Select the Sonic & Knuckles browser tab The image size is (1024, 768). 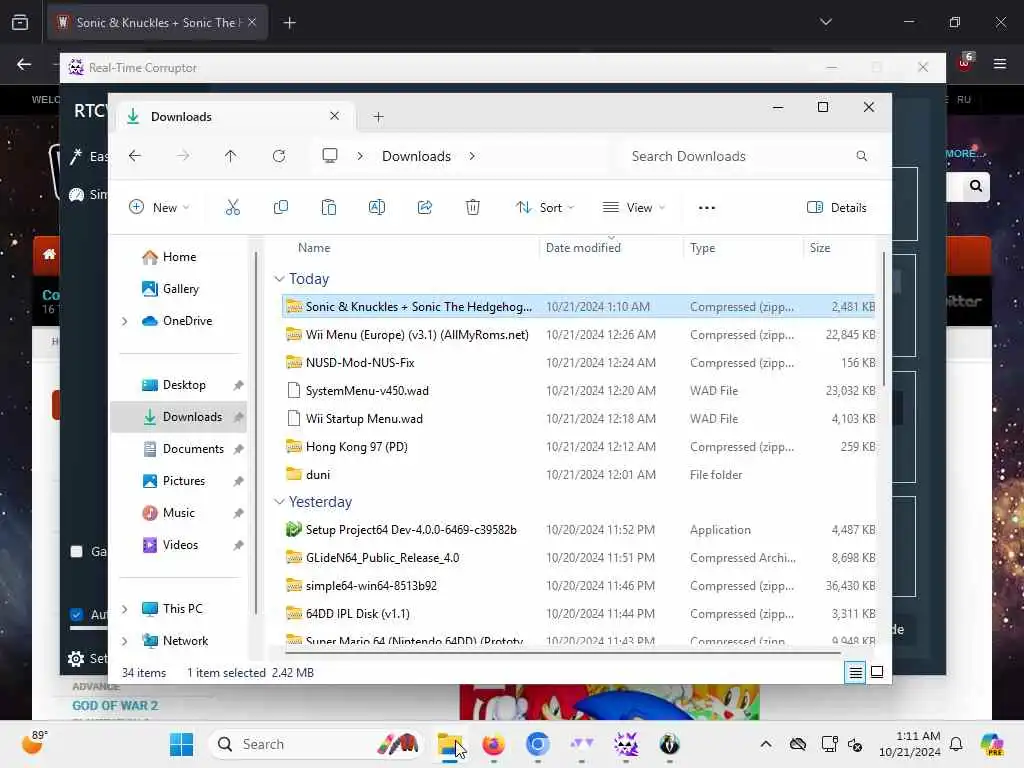pos(155,22)
